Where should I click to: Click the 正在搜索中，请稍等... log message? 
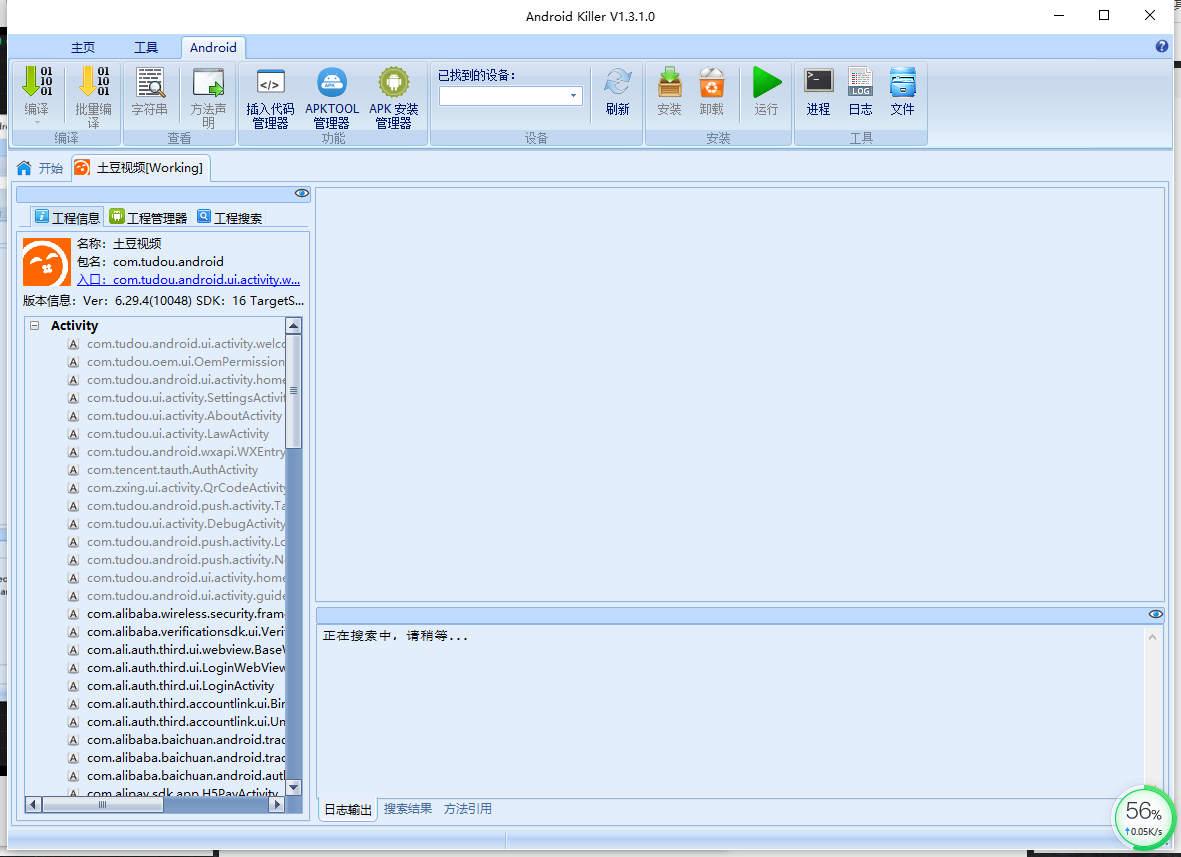[x=395, y=636]
